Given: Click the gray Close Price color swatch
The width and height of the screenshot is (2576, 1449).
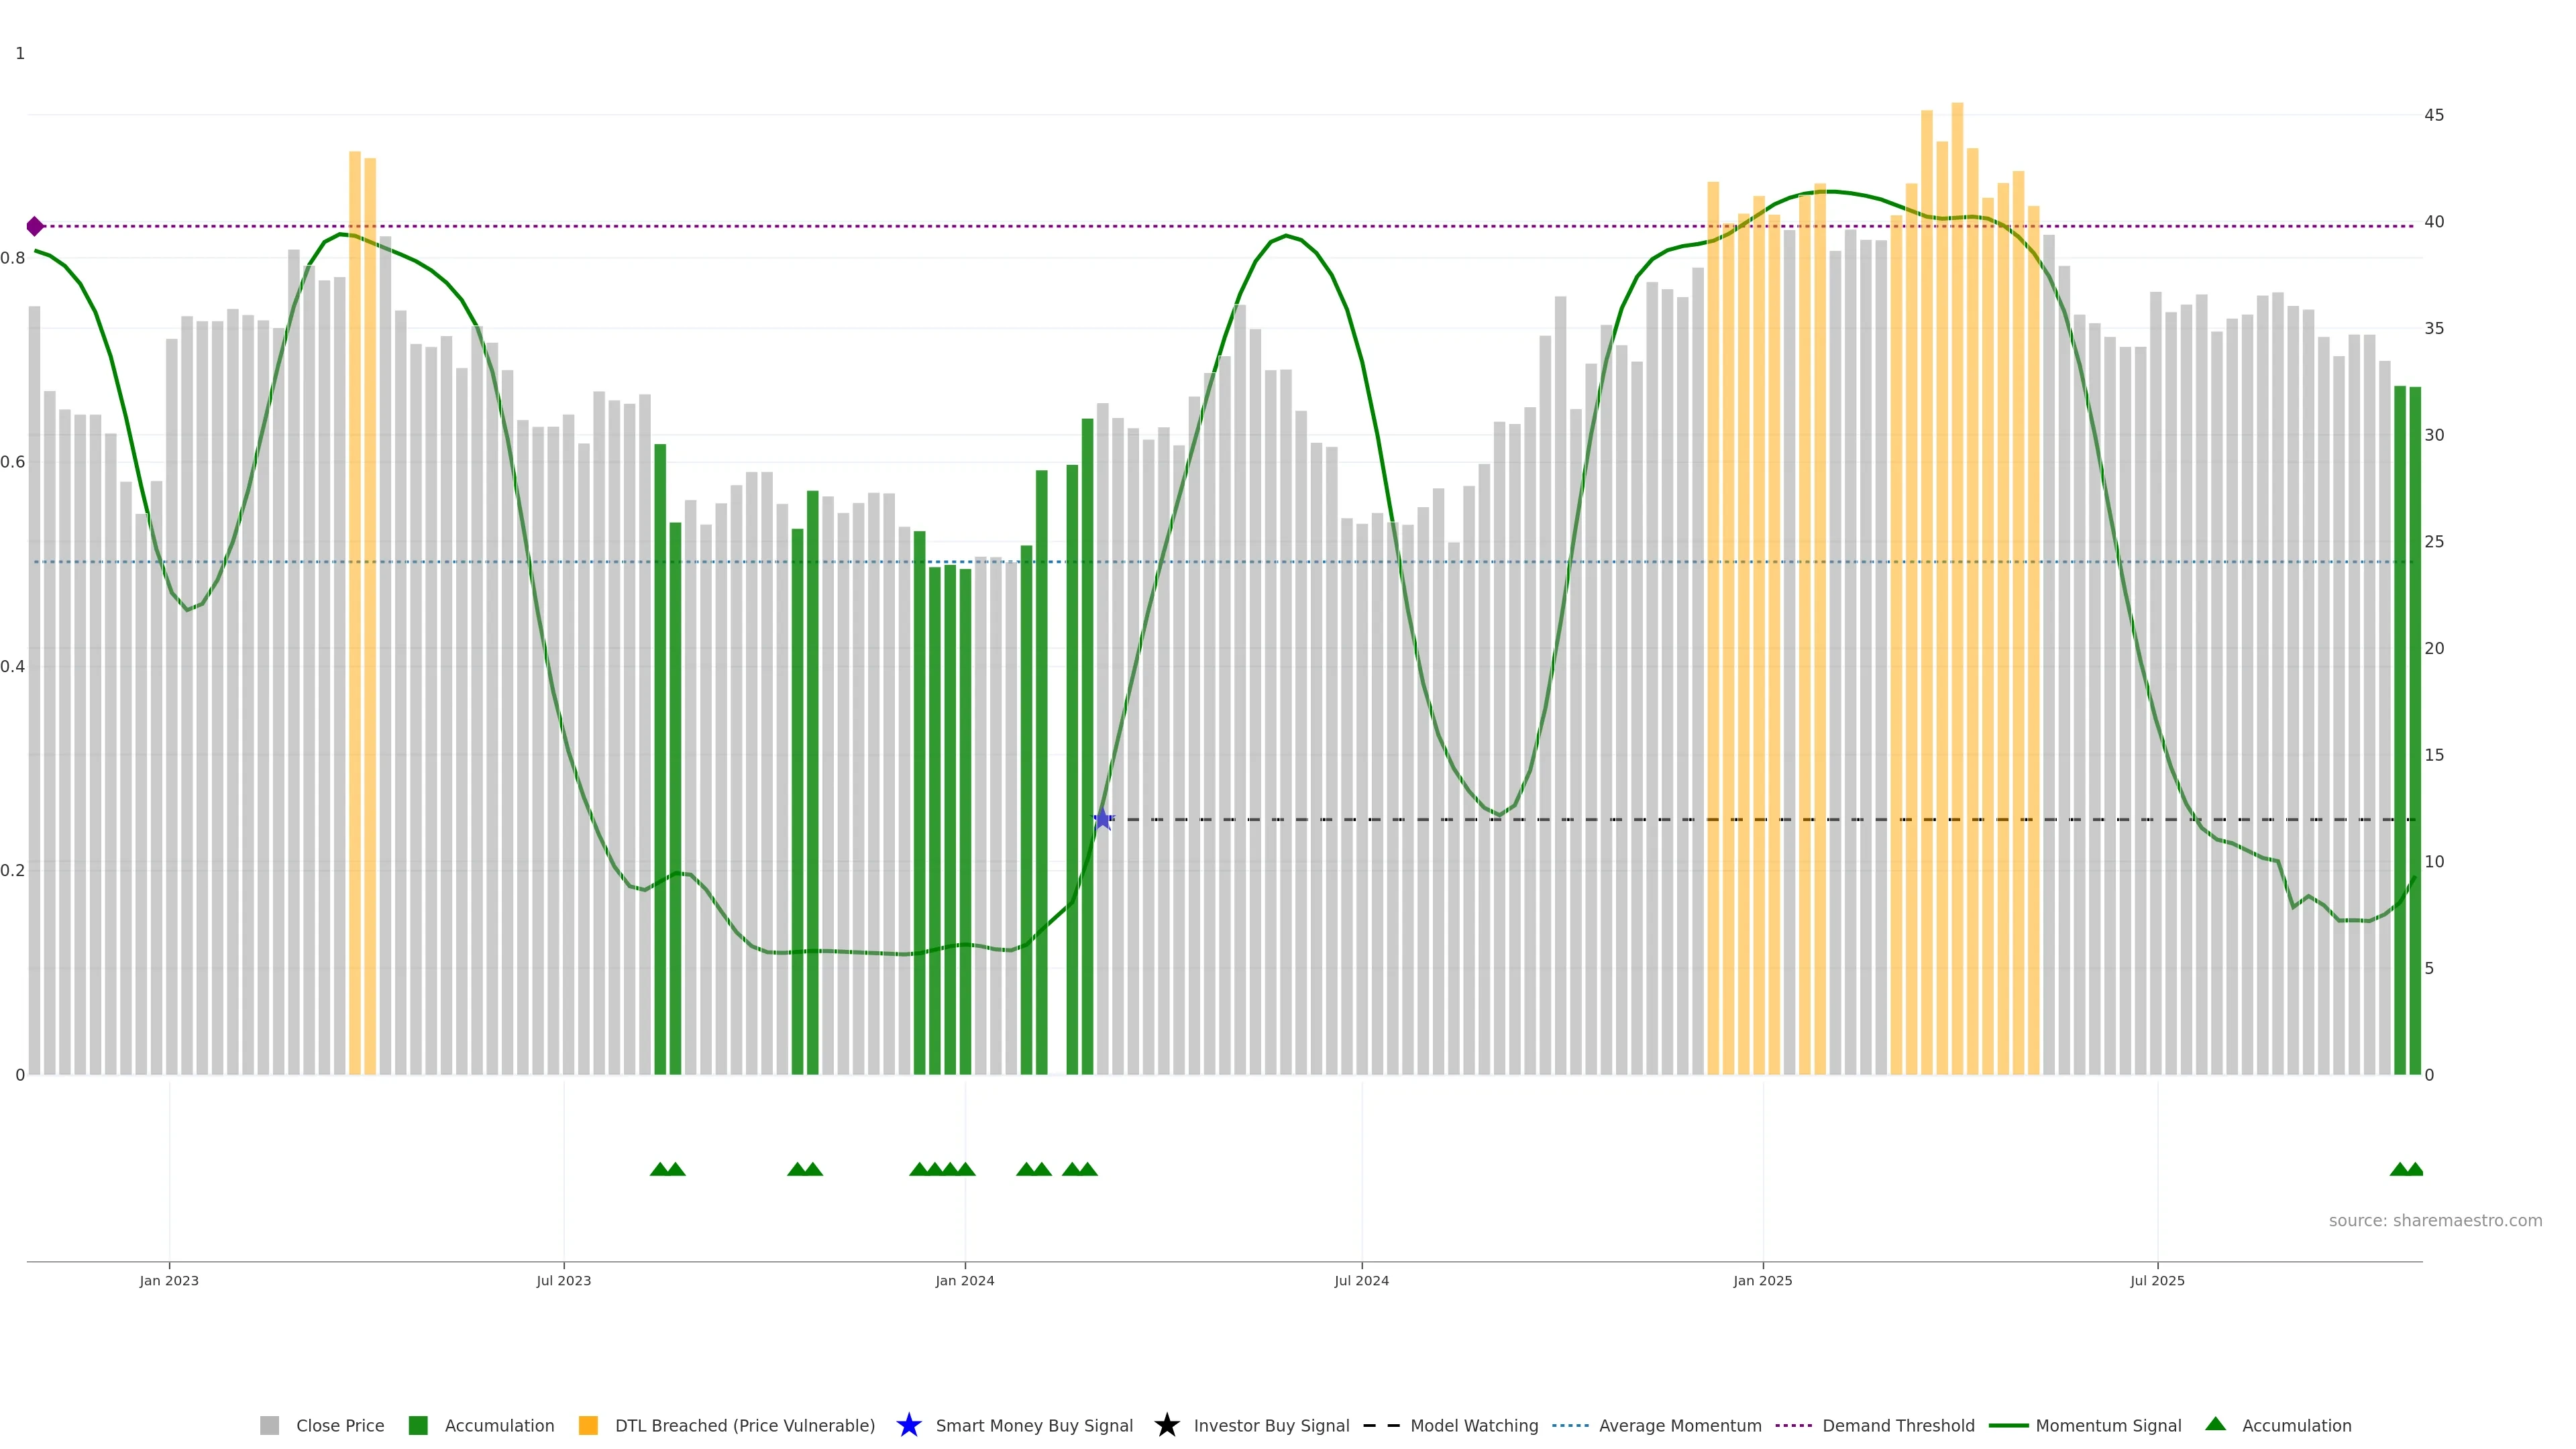Looking at the screenshot, I should coord(269,1425).
